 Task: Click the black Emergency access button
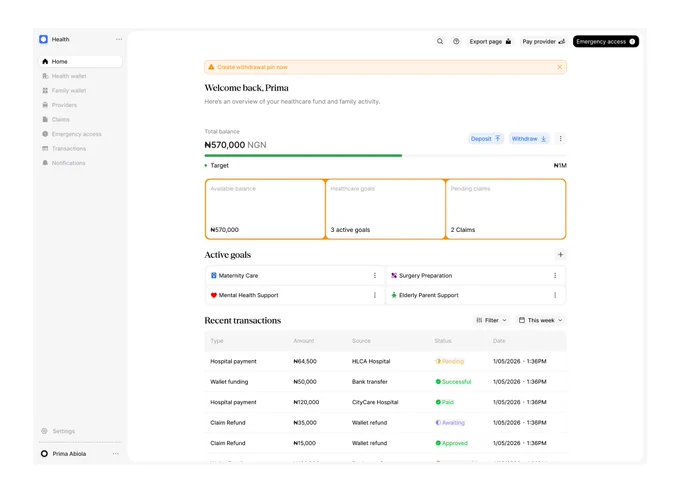click(605, 42)
